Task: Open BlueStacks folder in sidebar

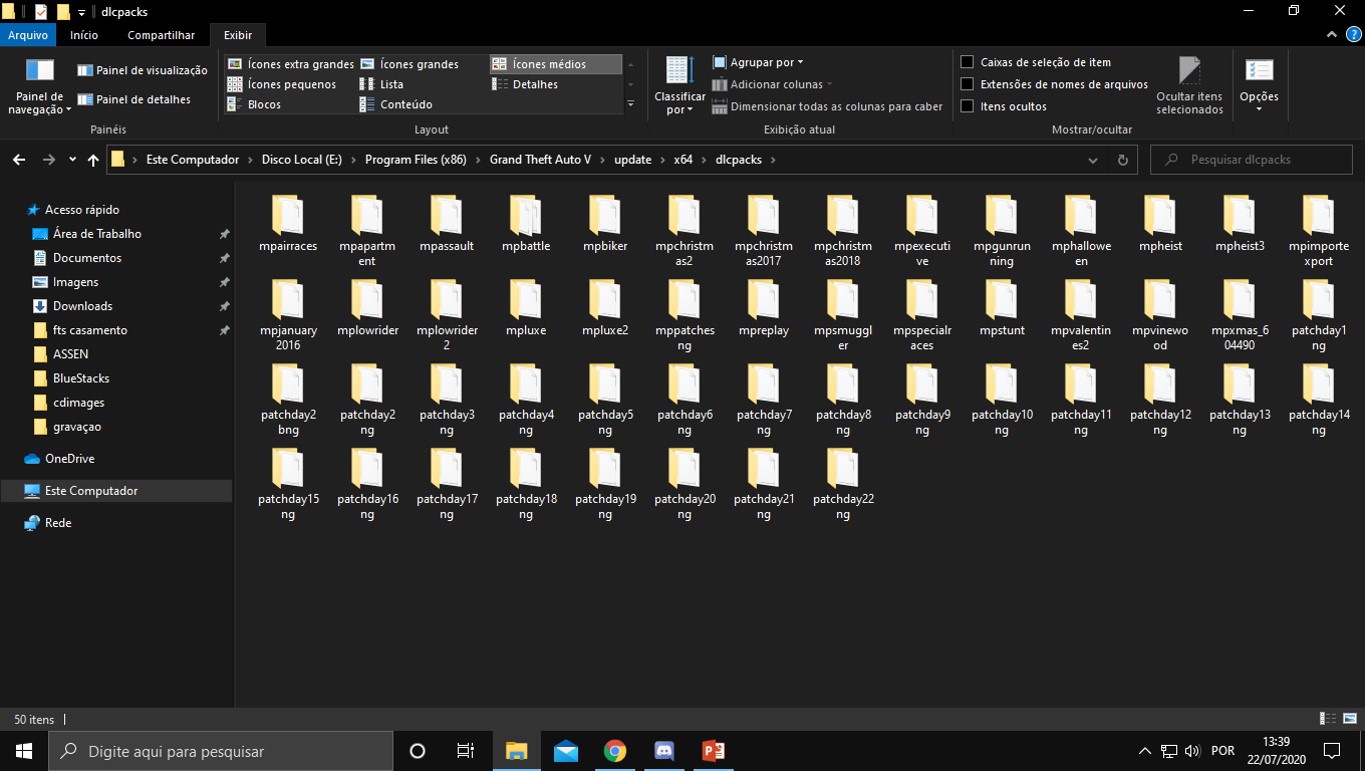Action: (81, 378)
